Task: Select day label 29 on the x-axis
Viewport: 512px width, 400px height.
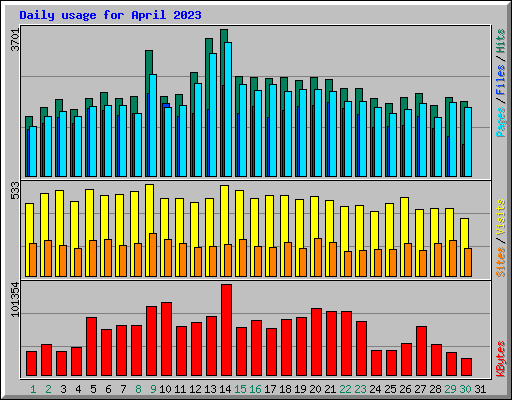Action: tap(450, 389)
